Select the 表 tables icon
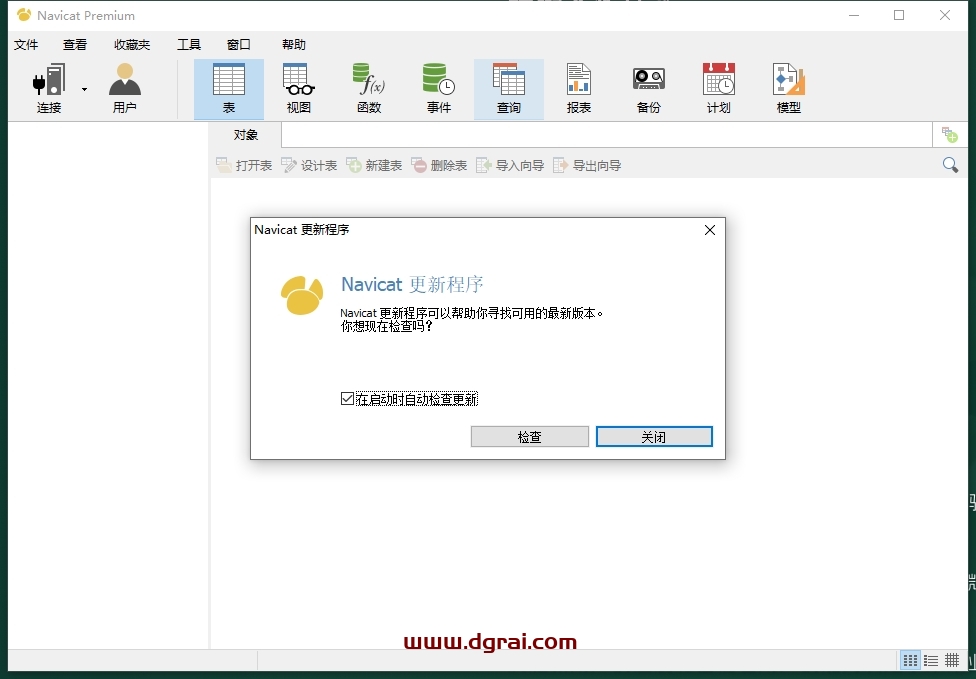This screenshot has width=976, height=679. (x=228, y=88)
